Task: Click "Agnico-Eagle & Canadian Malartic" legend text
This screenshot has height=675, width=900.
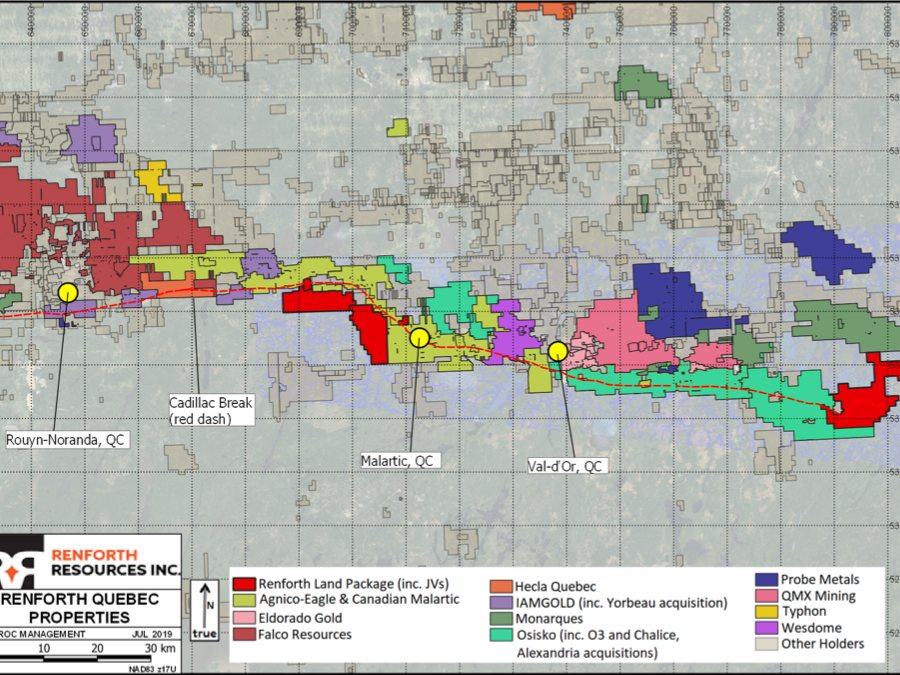Action: point(359,600)
